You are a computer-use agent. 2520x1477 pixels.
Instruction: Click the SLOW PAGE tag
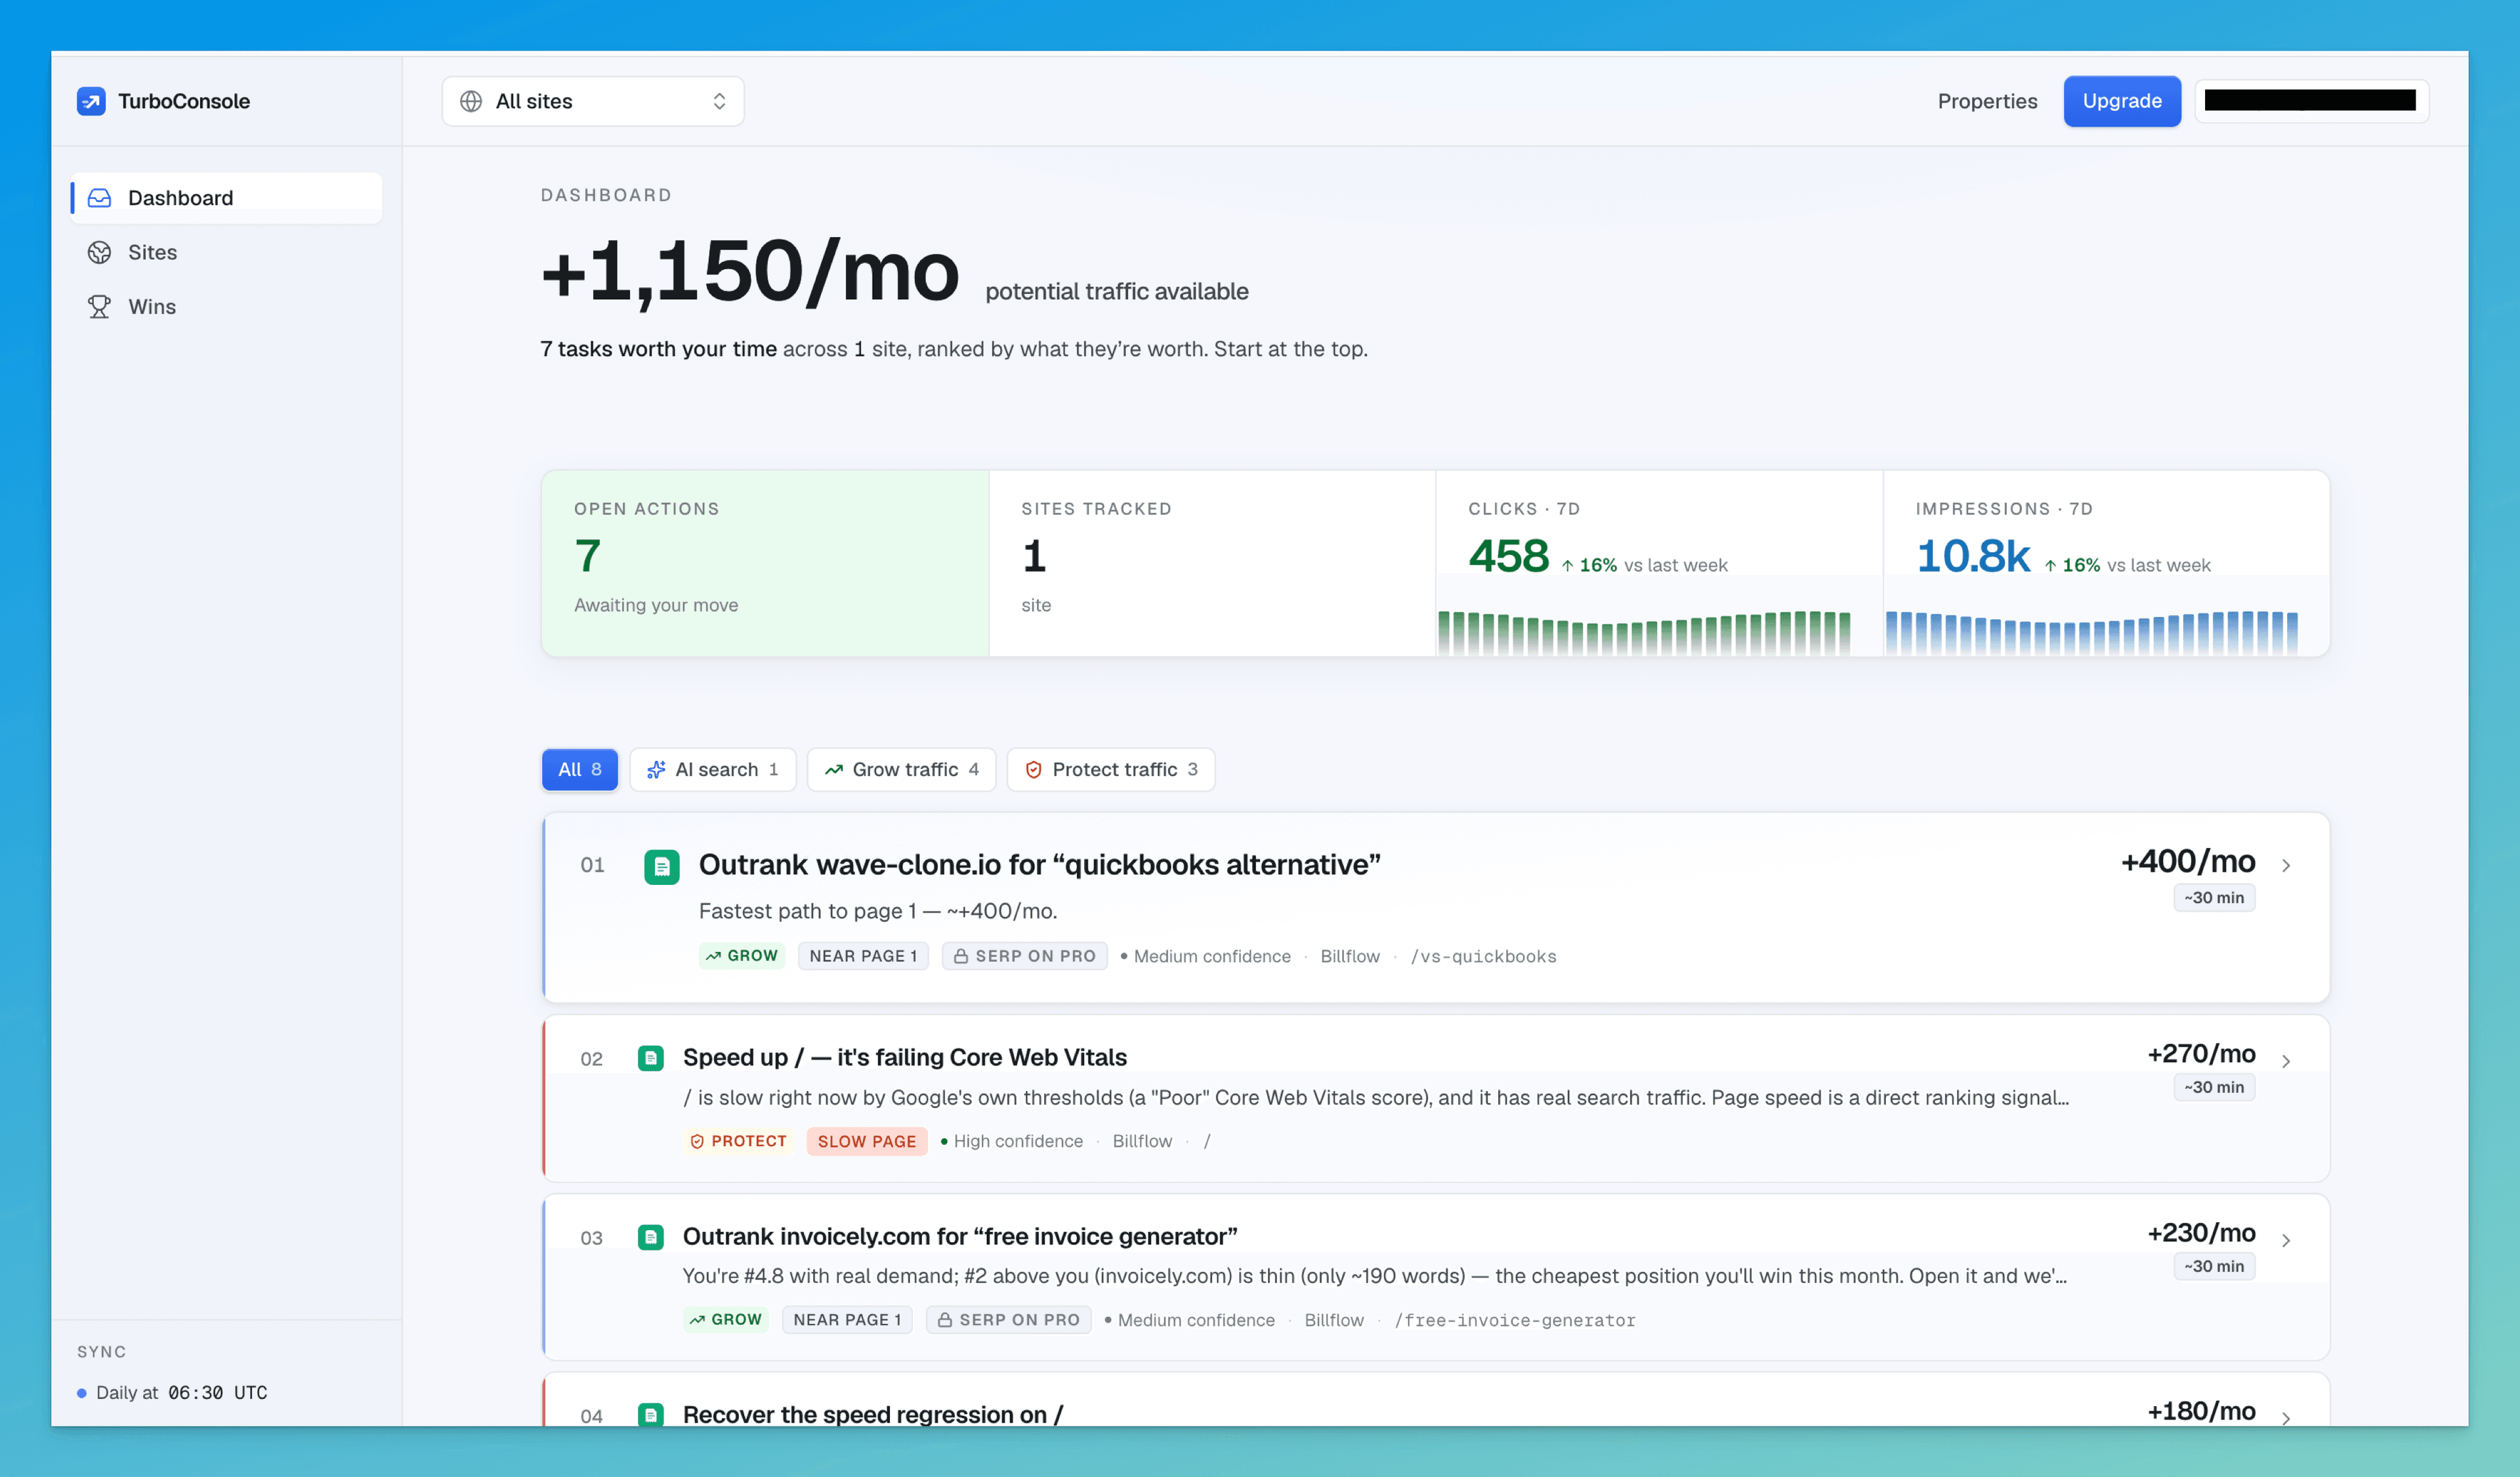[x=867, y=1141]
